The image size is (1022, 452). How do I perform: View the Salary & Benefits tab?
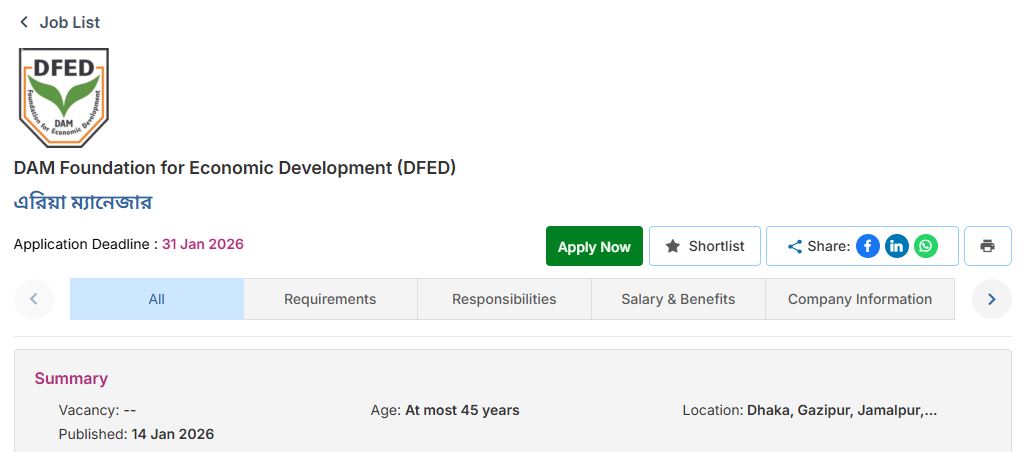[x=678, y=299]
